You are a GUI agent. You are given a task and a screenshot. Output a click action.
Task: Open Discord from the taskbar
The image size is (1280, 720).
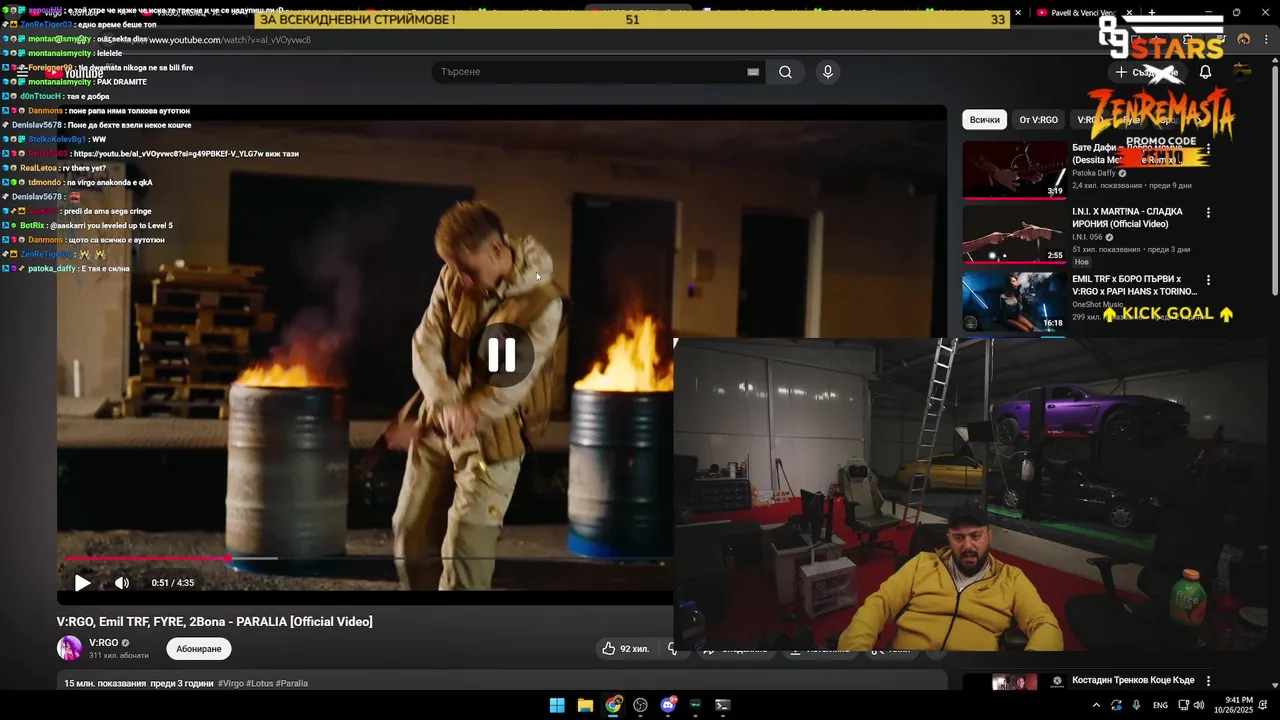[x=668, y=705]
